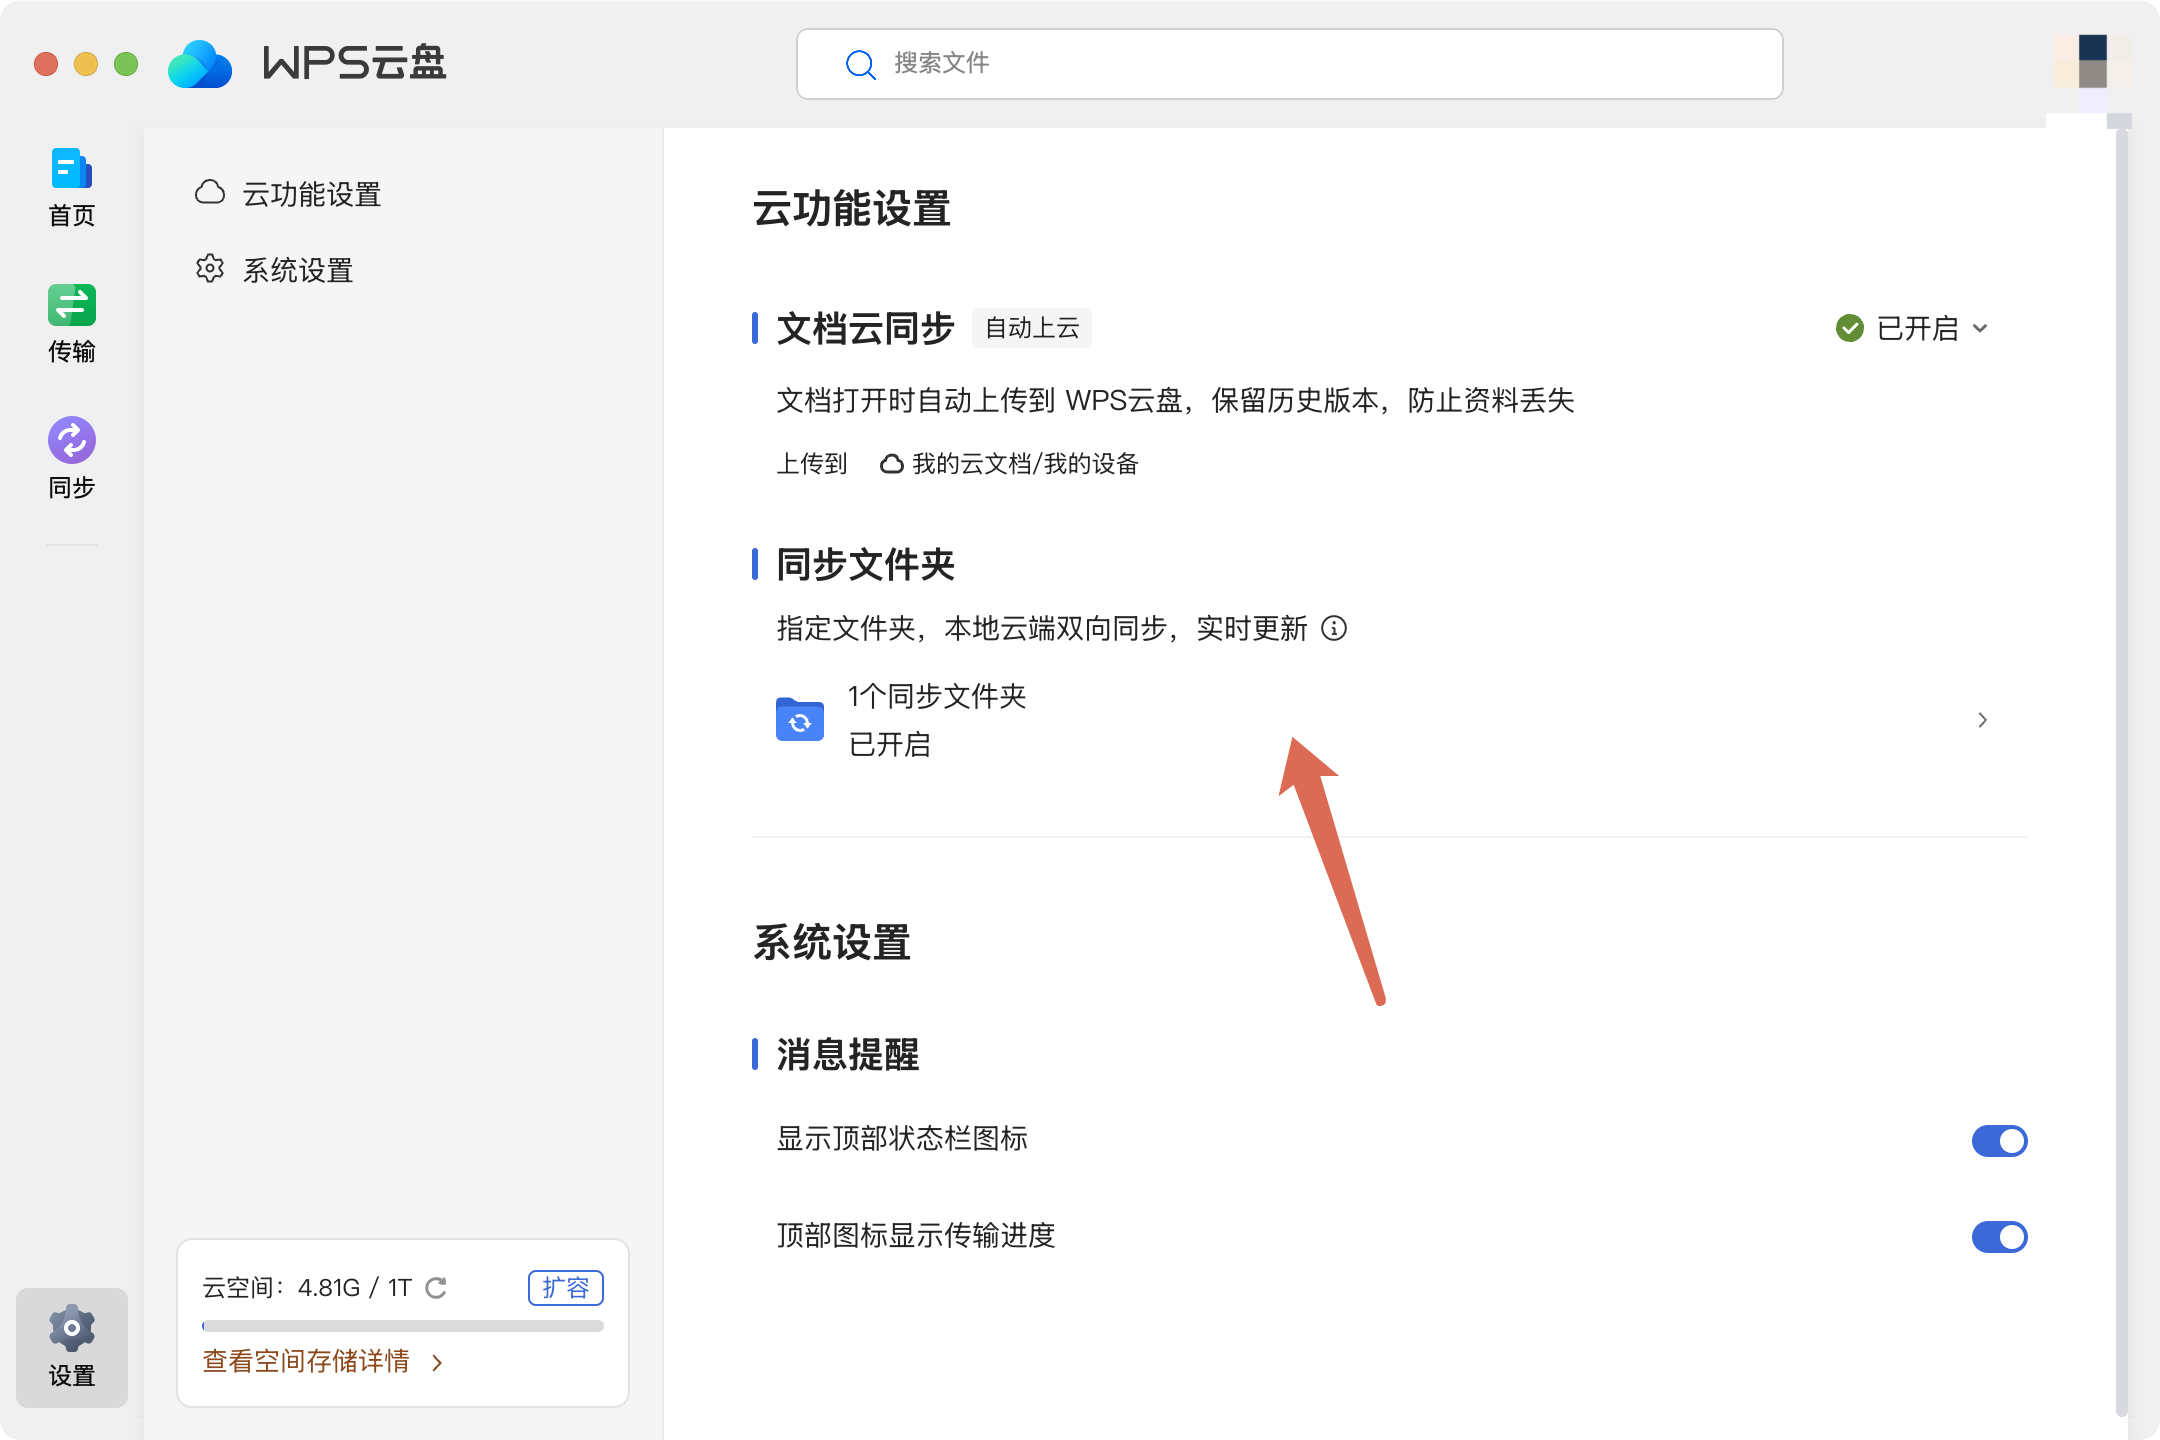Click the green check icon next to 已开启
The image size is (2160, 1440).
click(1850, 328)
